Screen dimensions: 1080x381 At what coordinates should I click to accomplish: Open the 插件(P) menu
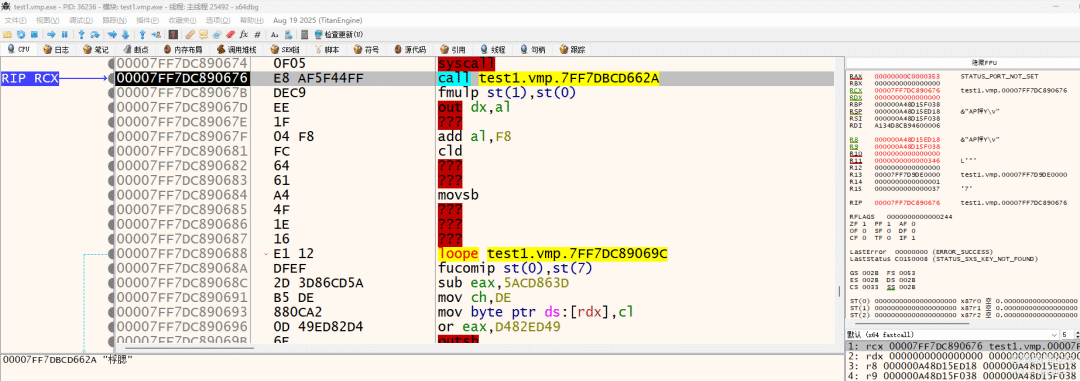coord(147,20)
